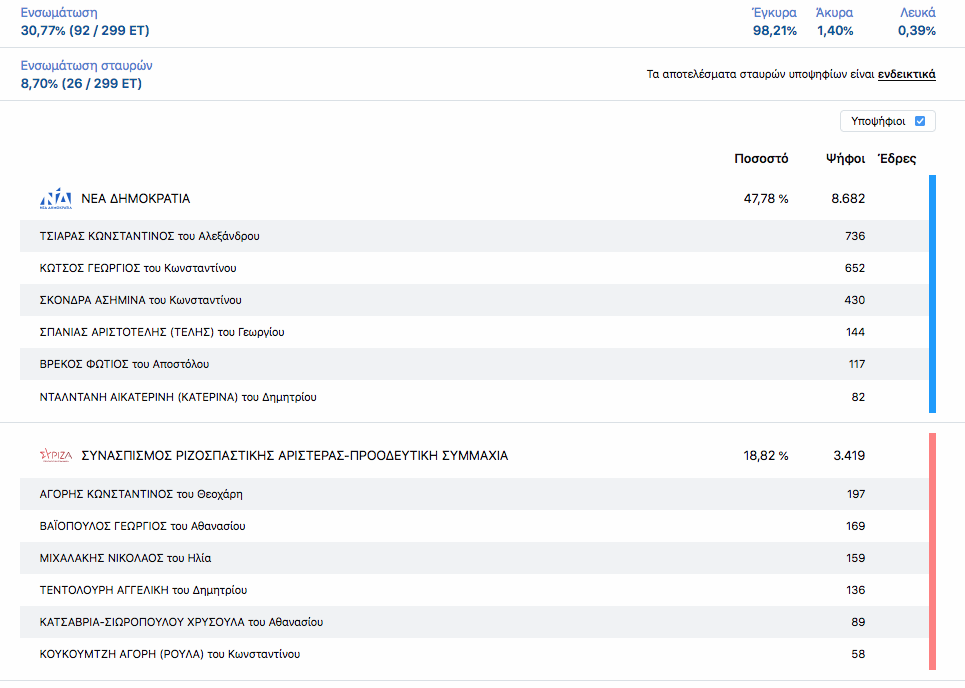Select candidate ΚΩΤΣΟΣ ΓΕΩΡΓΙΟΣ row
The width and height of the screenshot is (965, 688).
tap(138, 268)
